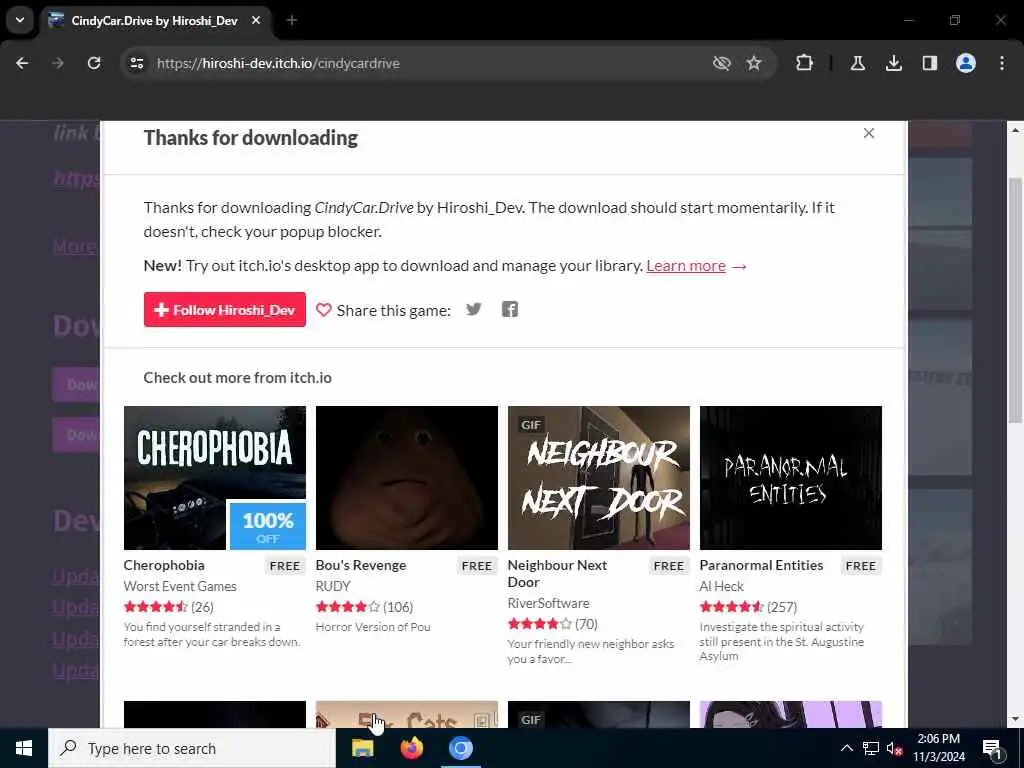The width and height of the screenshot is (1024, 768).
Task: Open the Chrome Labs flask icon
Action: pyautogui.click(x=857, y=63)
